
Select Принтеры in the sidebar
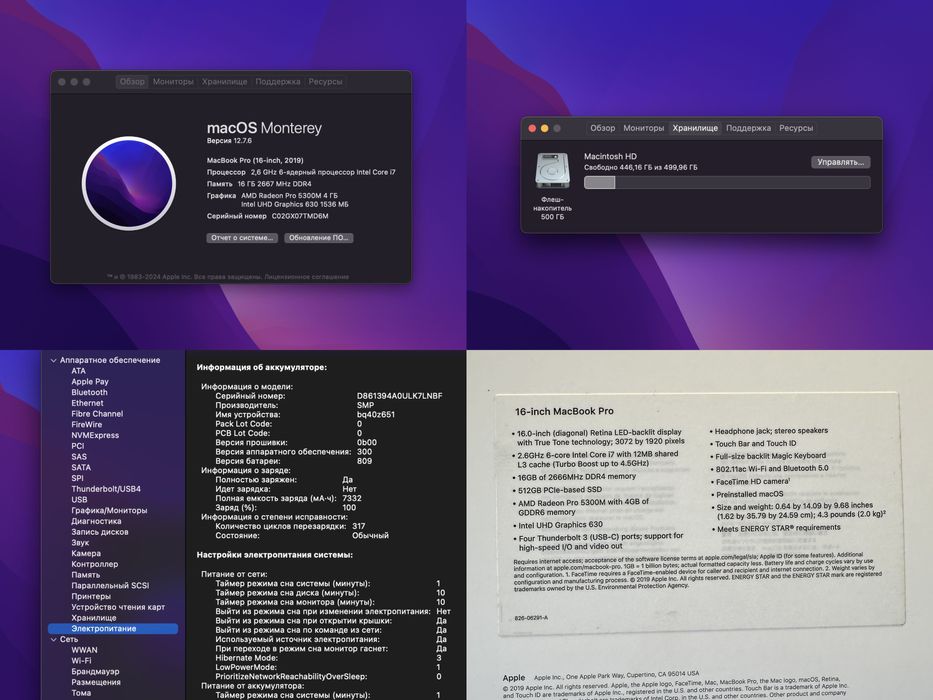pyautogui.click(x=91, y=596)
